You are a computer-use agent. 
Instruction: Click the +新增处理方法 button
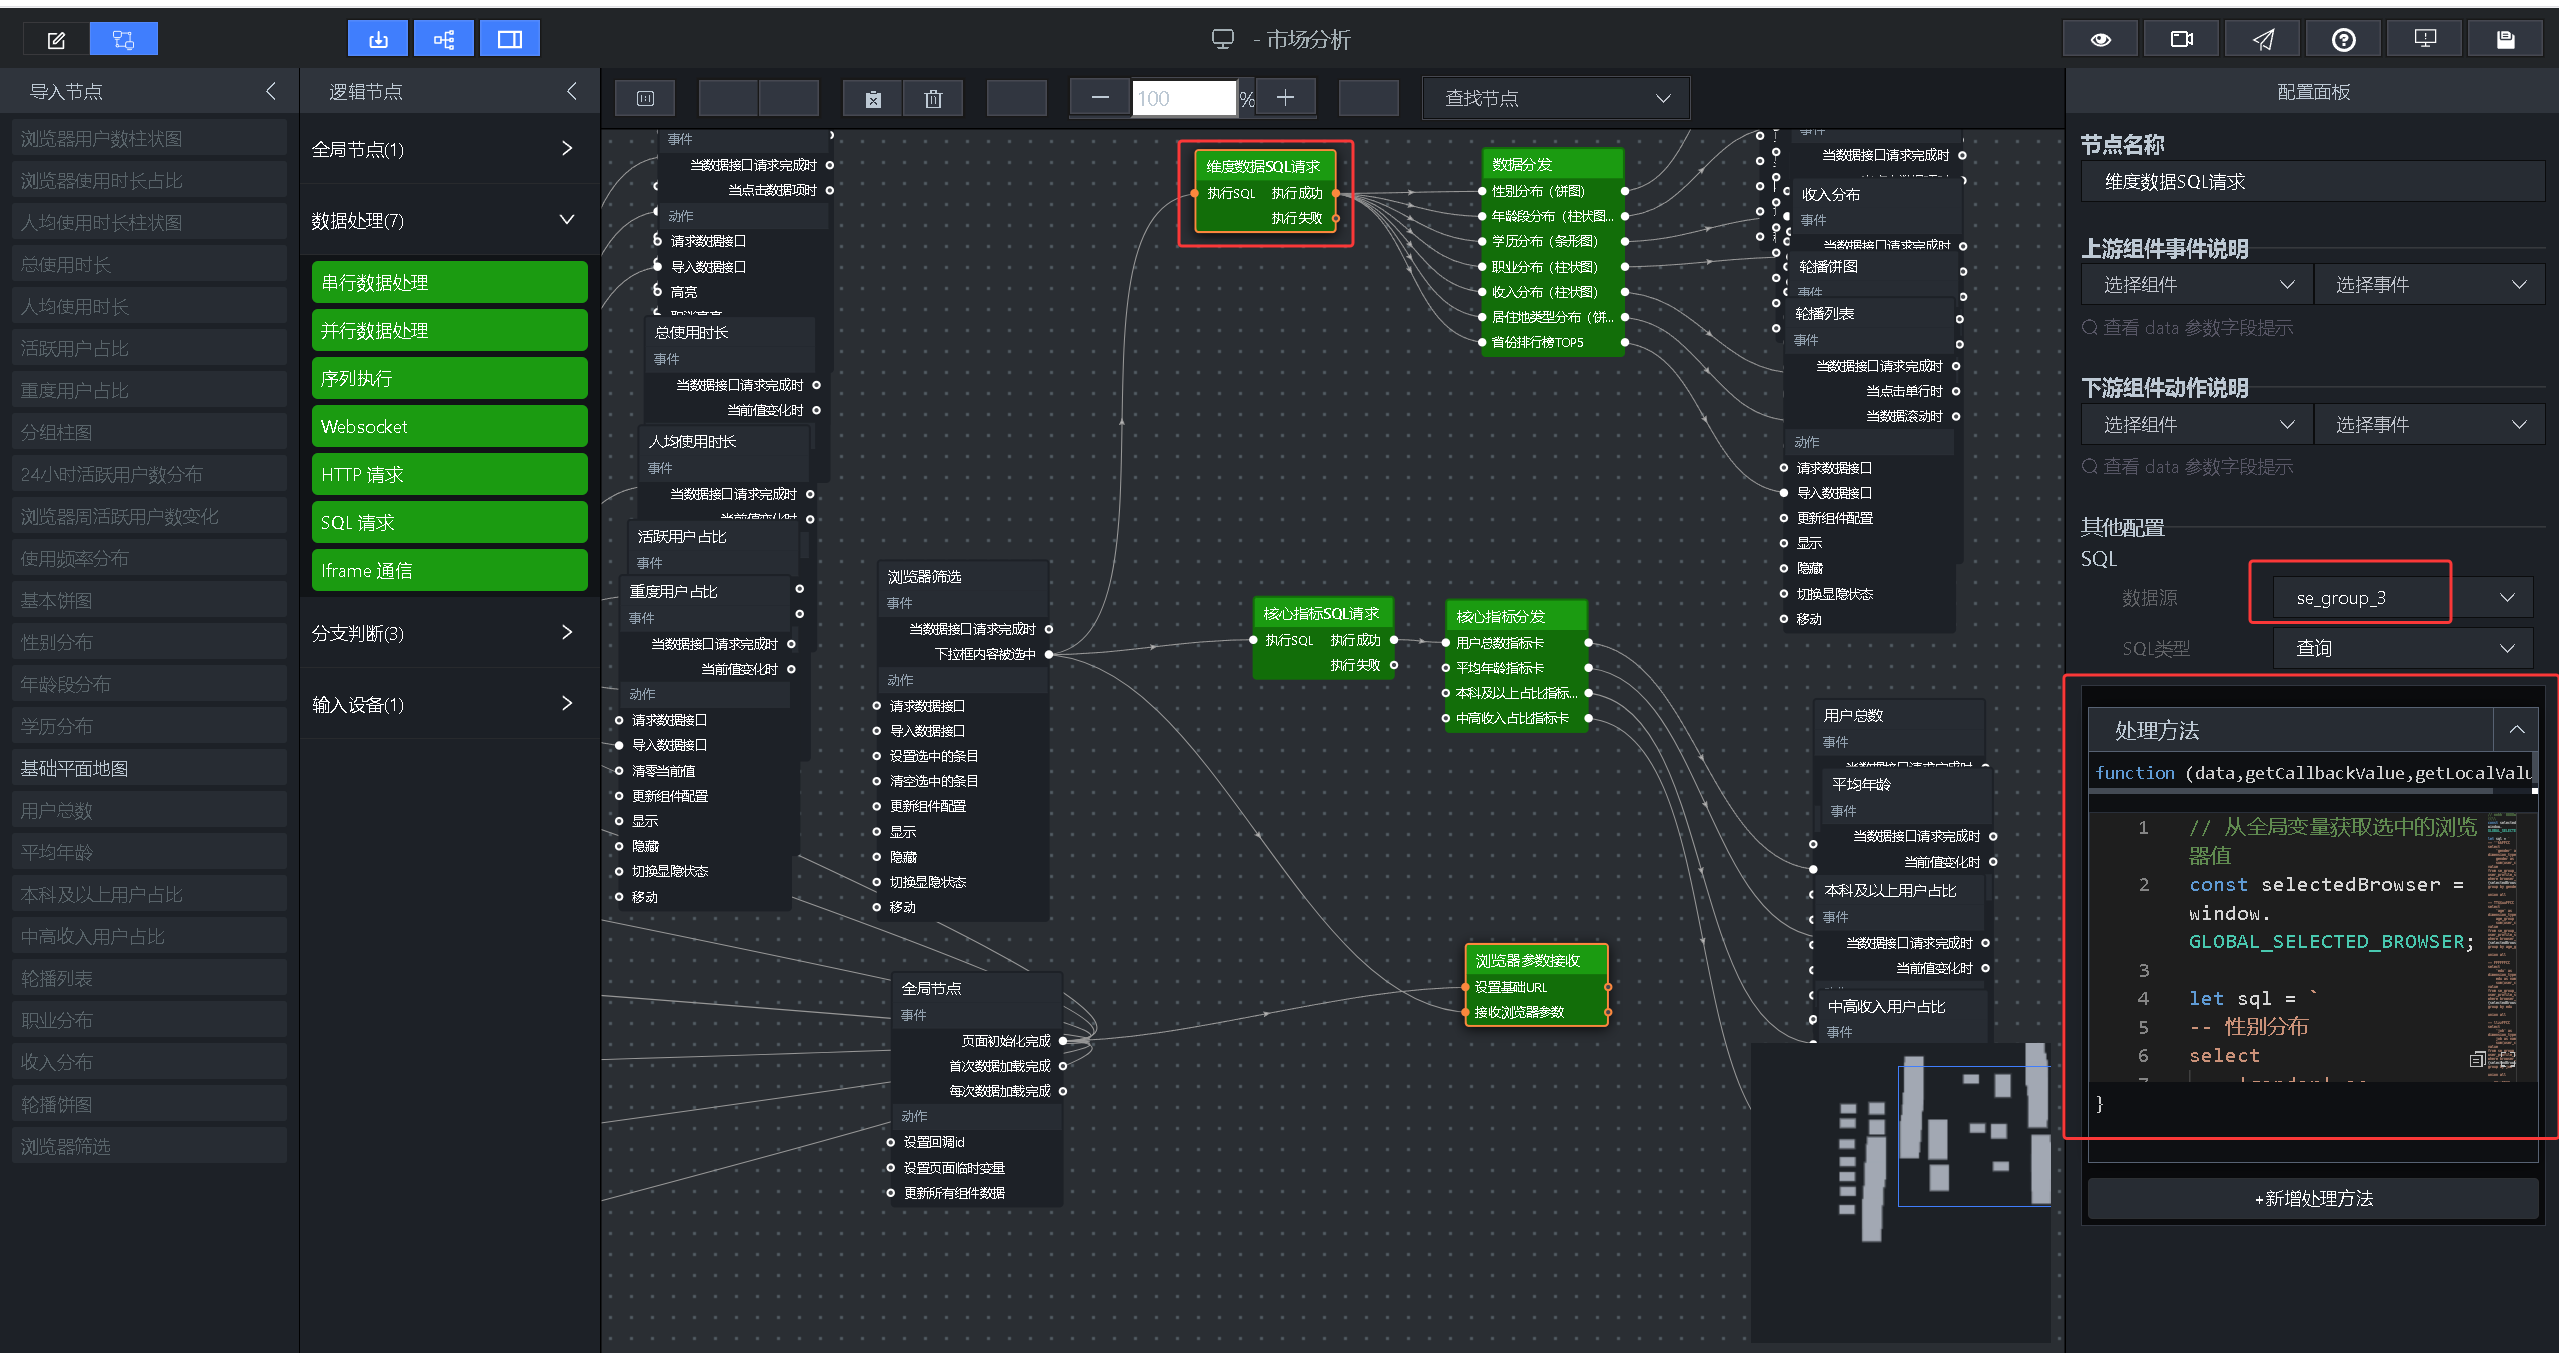(x=2313, y=1198)
